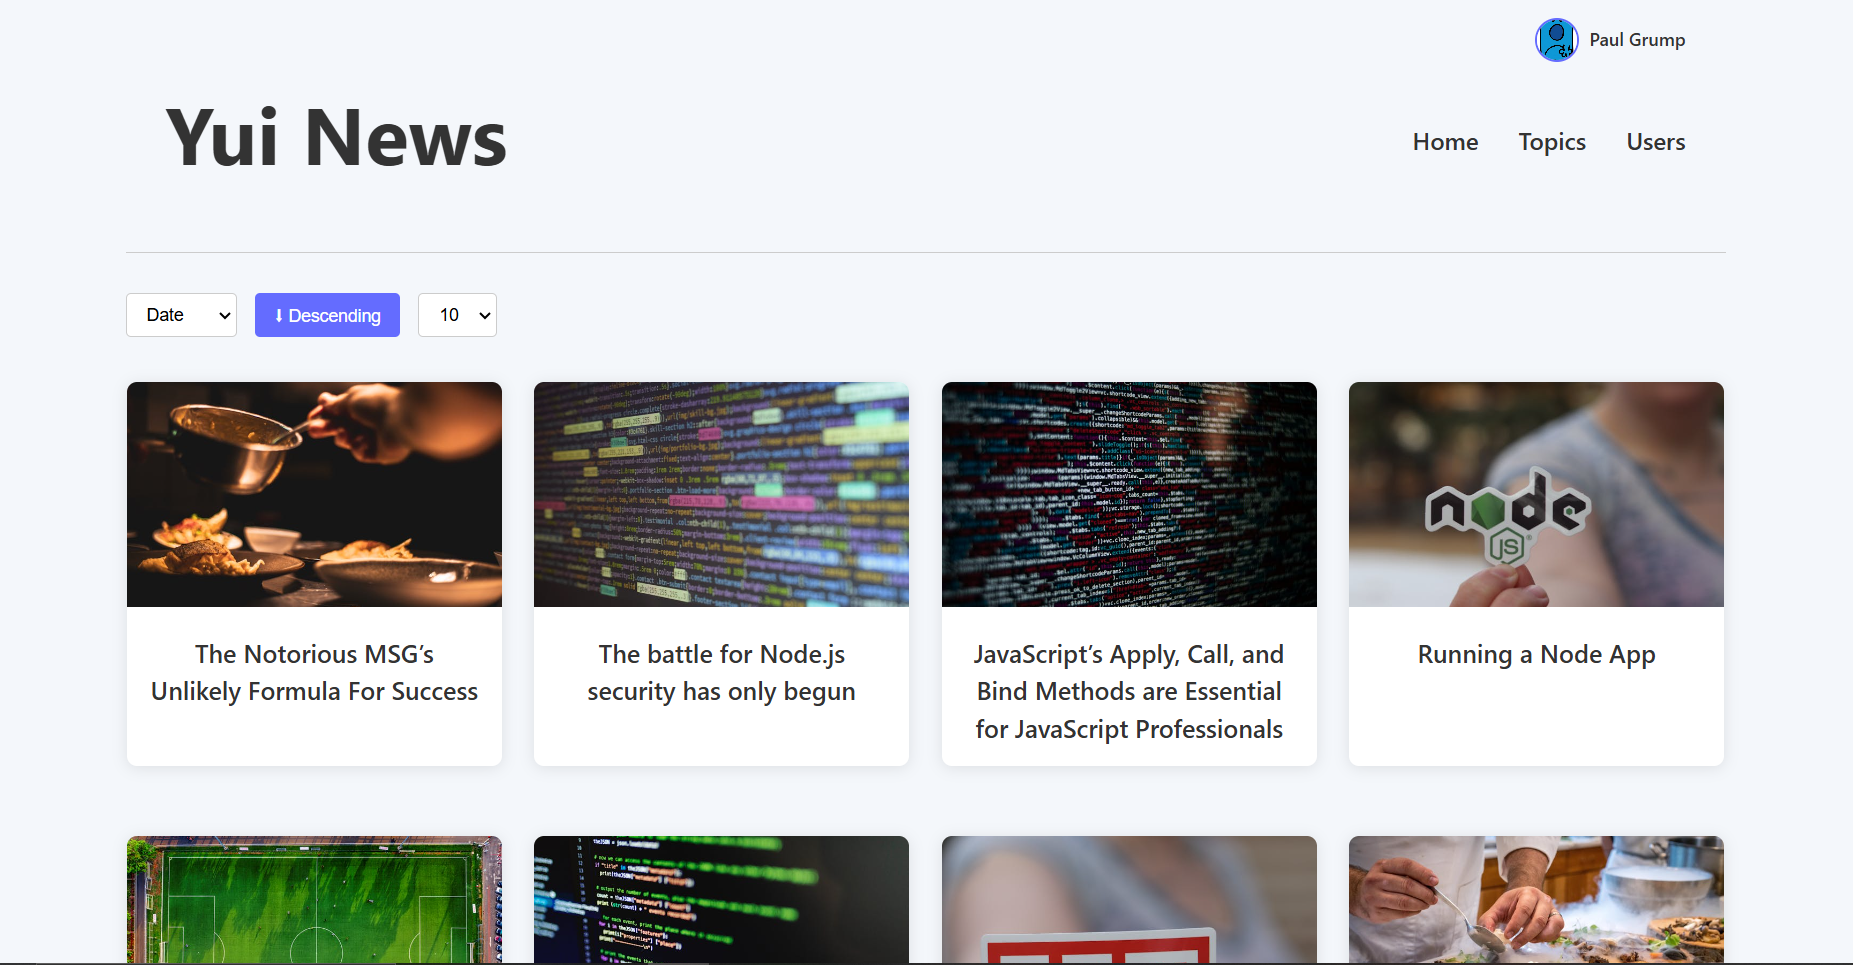
Task: Open JavaScript's Apply, Call, and Bind Methods article
Action: coord(1129,692)
